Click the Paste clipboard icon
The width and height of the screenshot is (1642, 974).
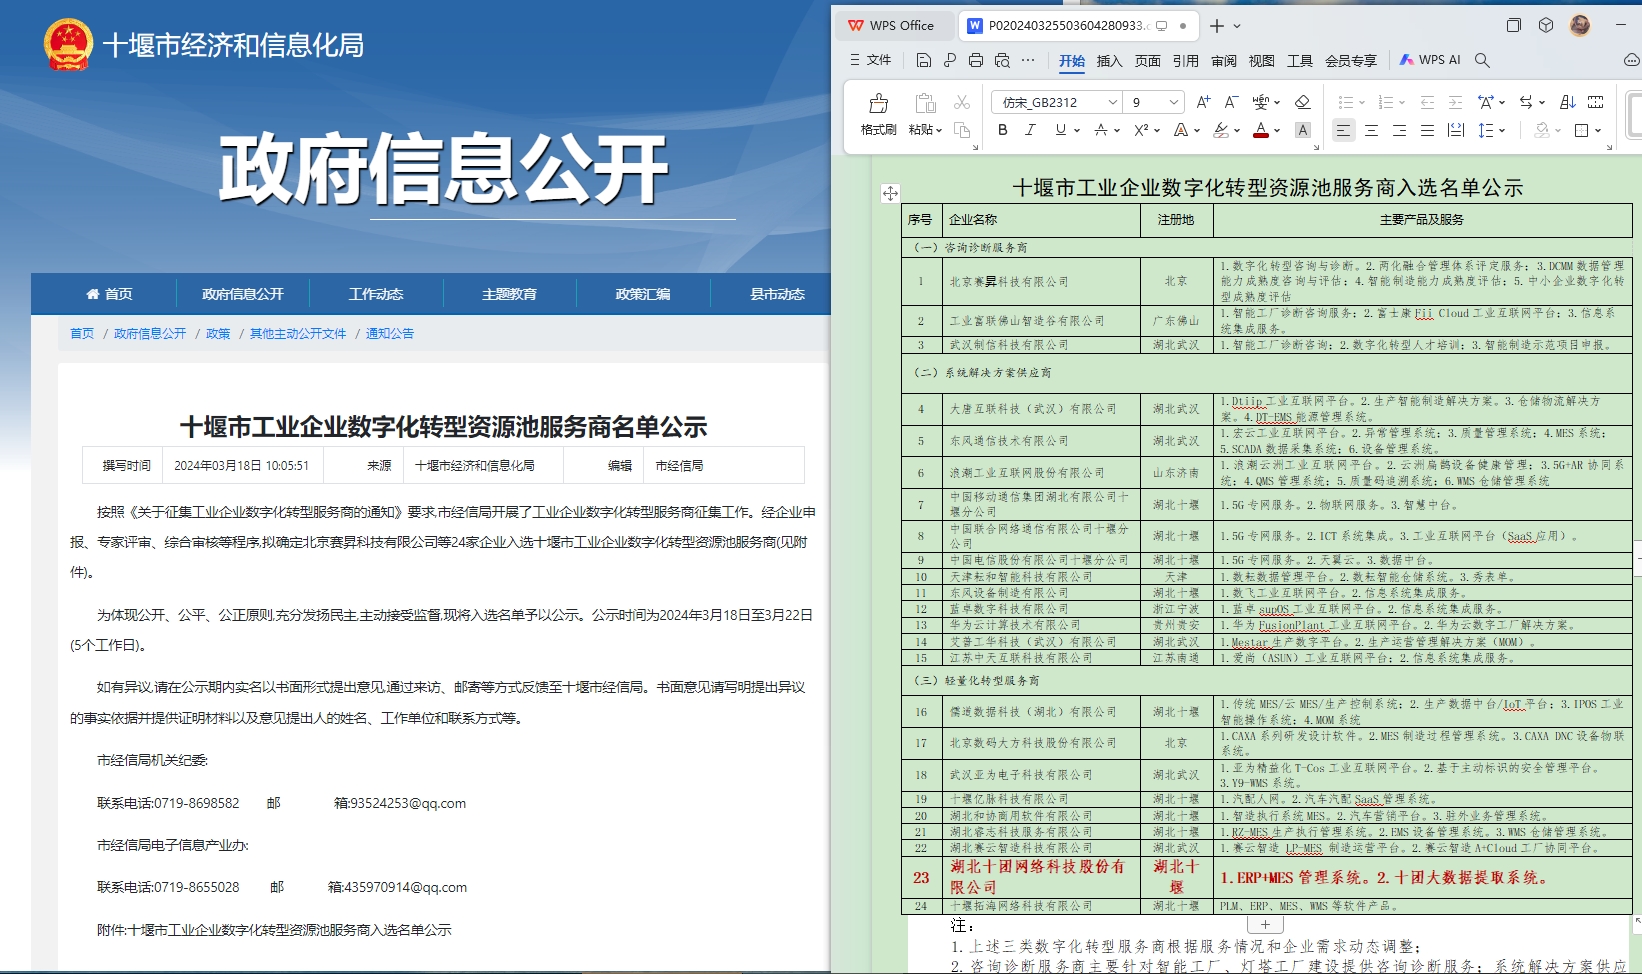pyautogui.click(x=925, y=103)
